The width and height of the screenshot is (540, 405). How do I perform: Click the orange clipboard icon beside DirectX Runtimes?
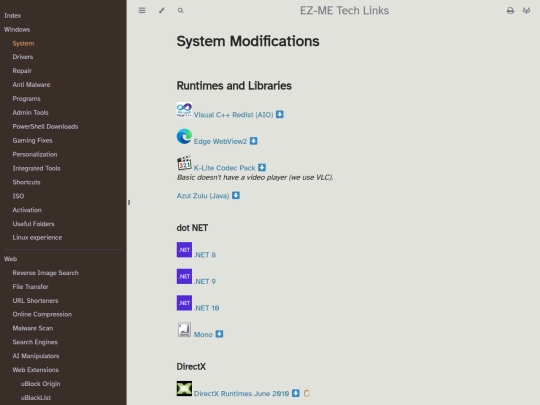point(307,393)
